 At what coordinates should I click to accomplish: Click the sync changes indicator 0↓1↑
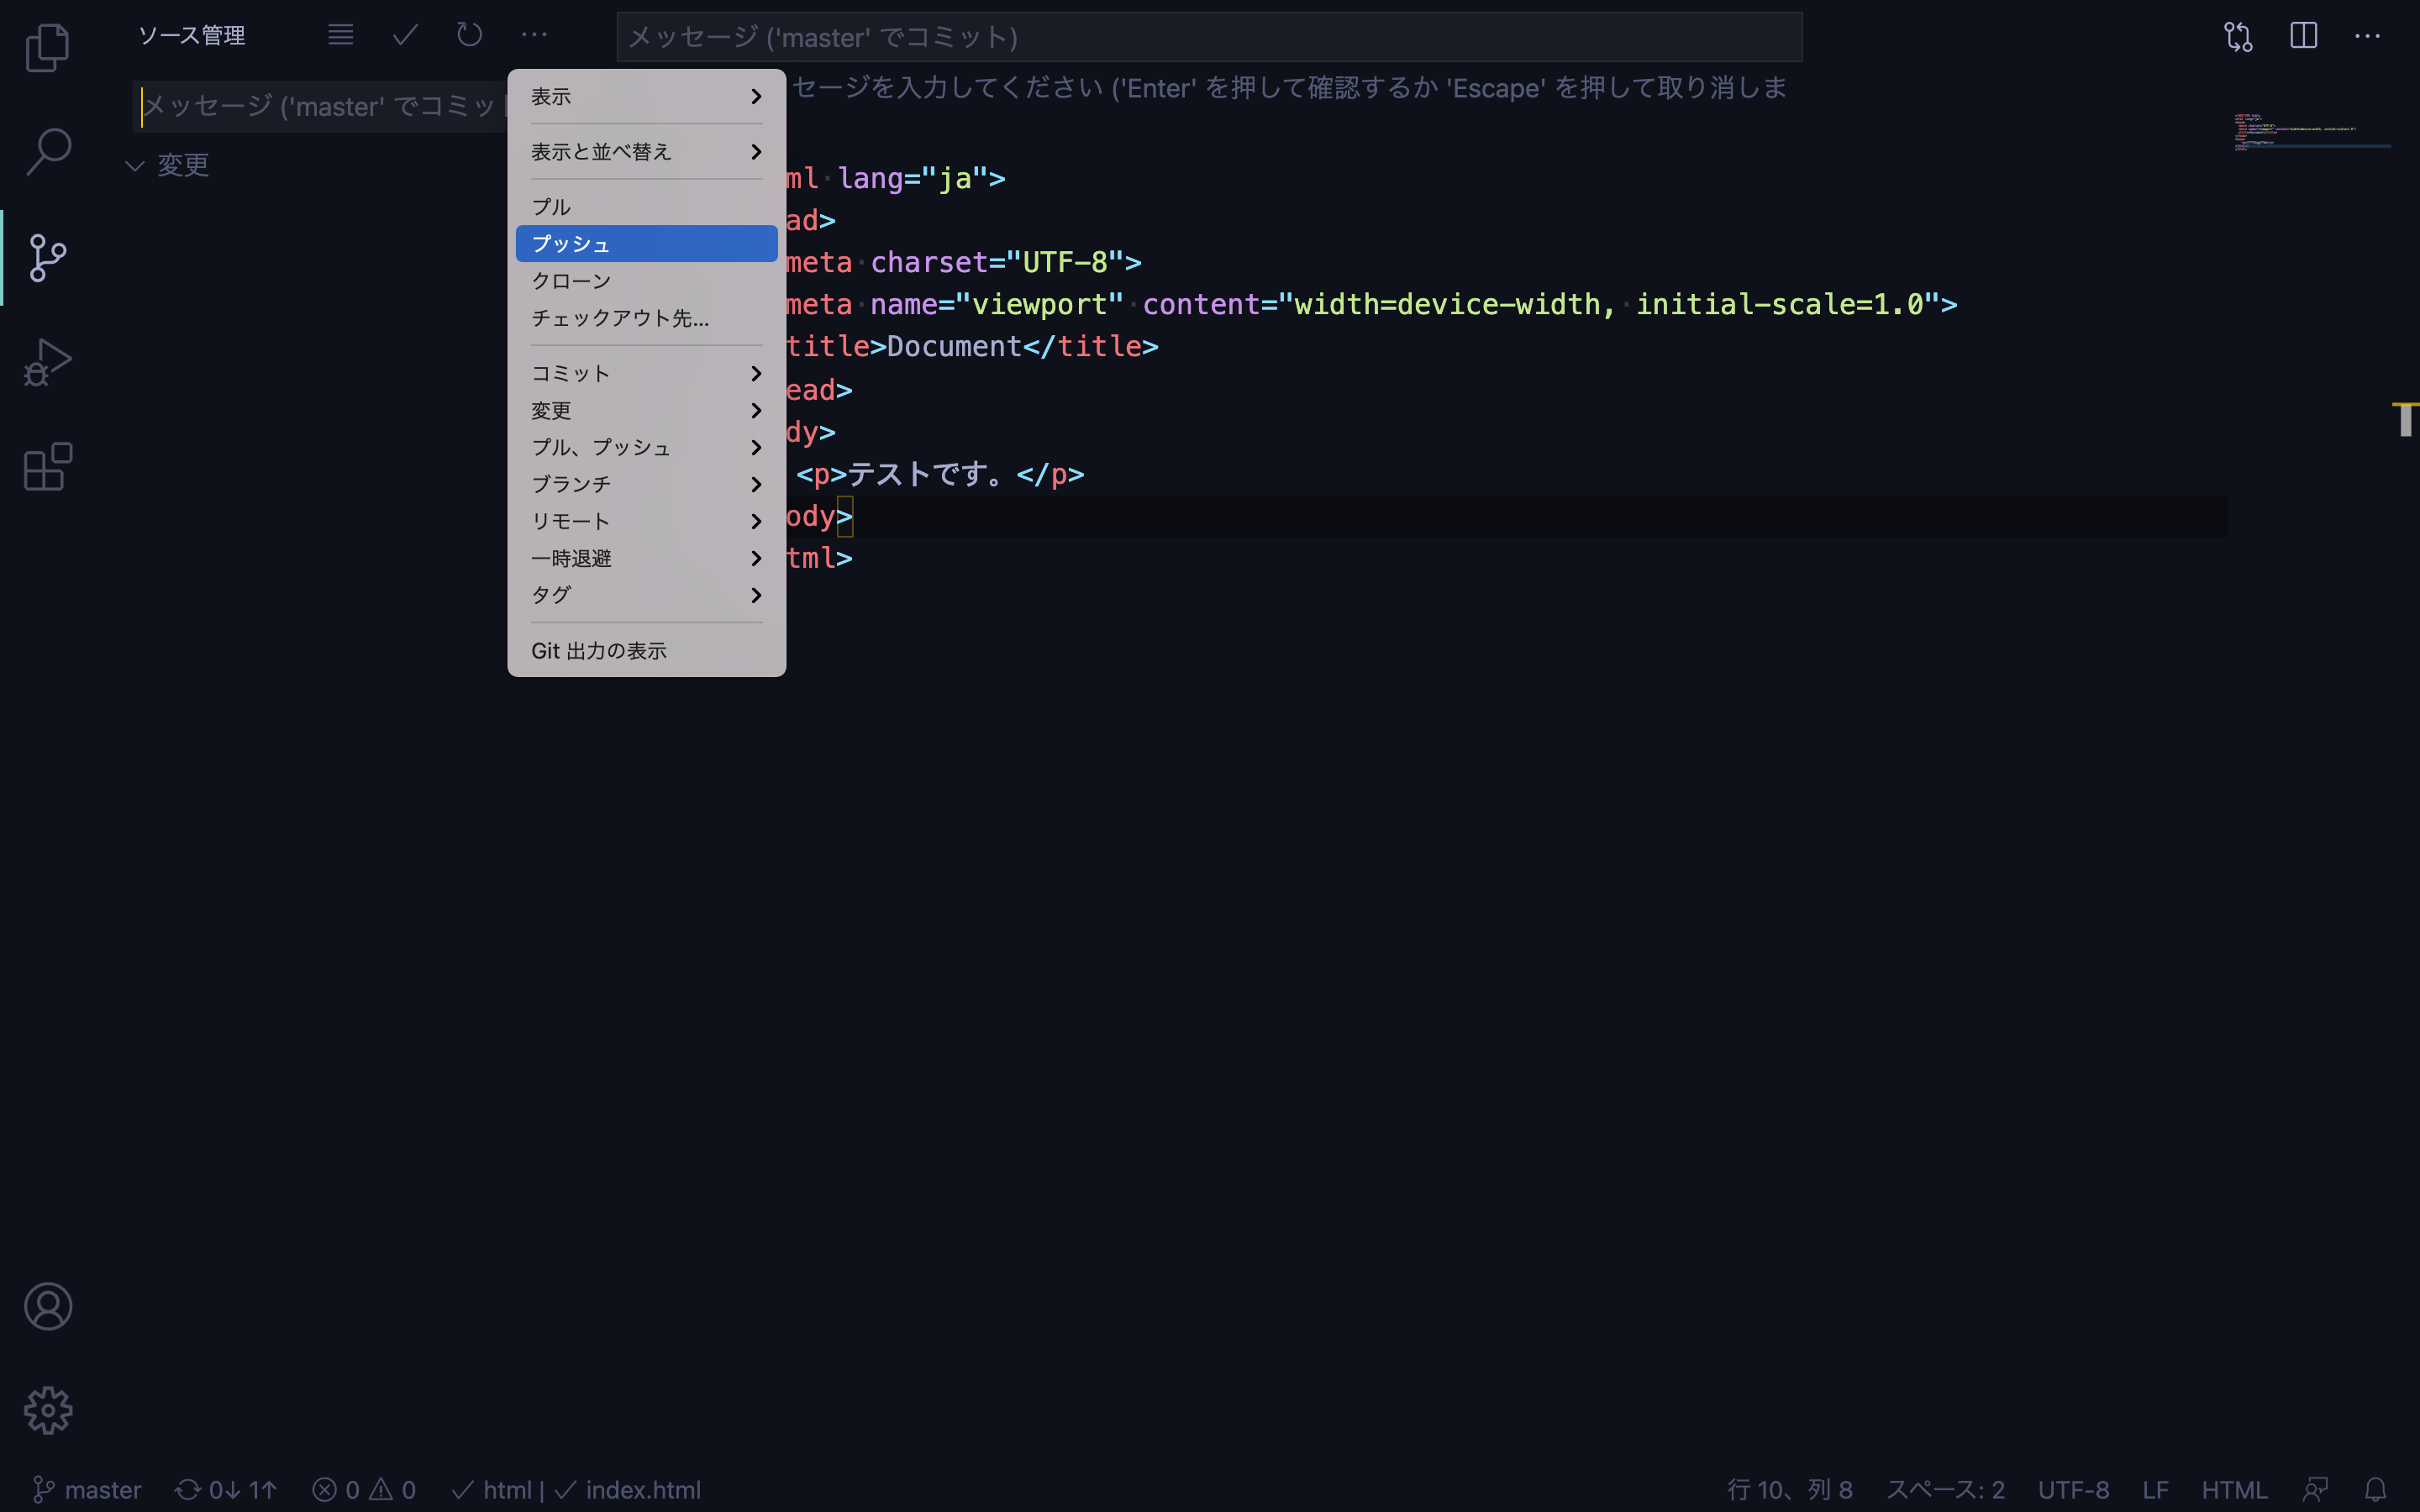[226, 1489]
